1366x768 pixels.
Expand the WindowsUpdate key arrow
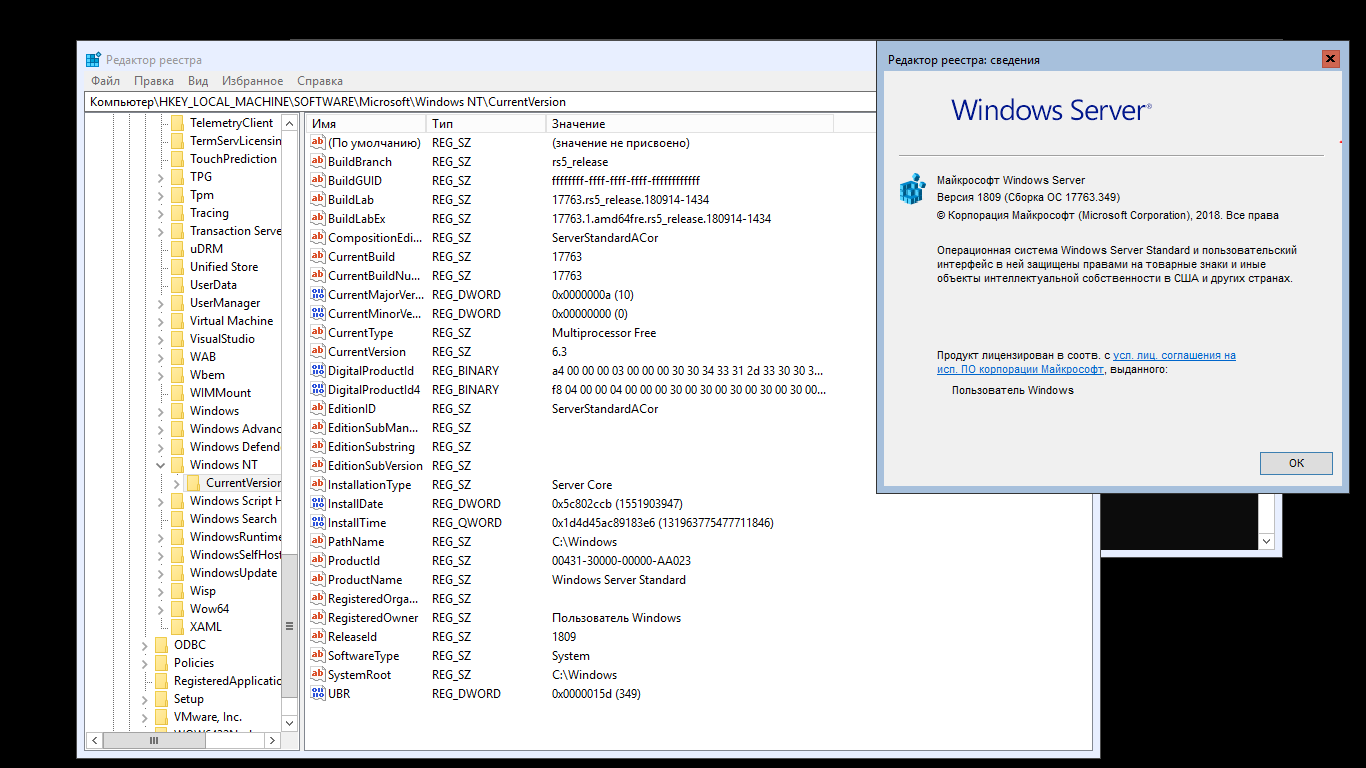point(161,573)
